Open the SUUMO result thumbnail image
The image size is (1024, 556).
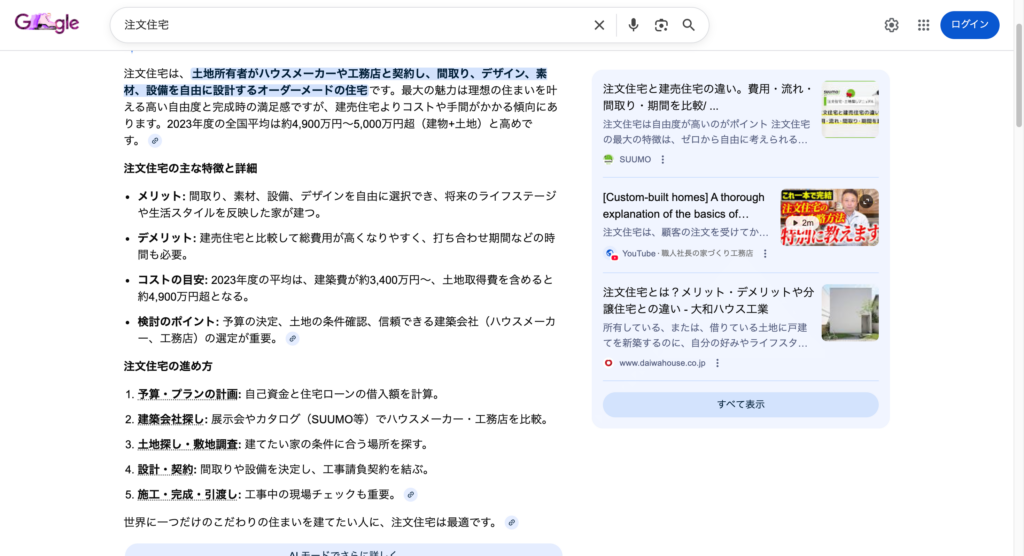pyautogui.click(x=850, y=109)
